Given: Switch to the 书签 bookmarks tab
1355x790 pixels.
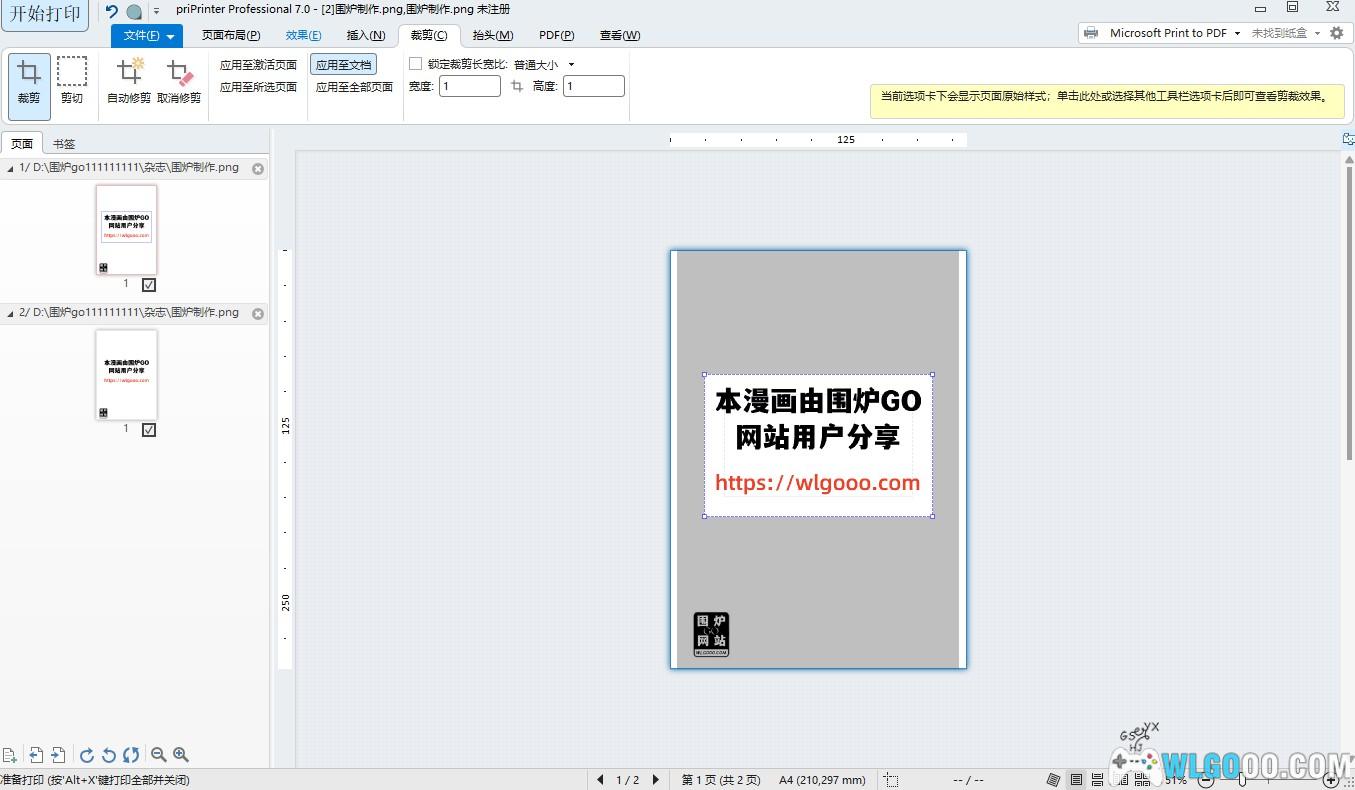Looking at the screenshot, I should tap(64, 144).
